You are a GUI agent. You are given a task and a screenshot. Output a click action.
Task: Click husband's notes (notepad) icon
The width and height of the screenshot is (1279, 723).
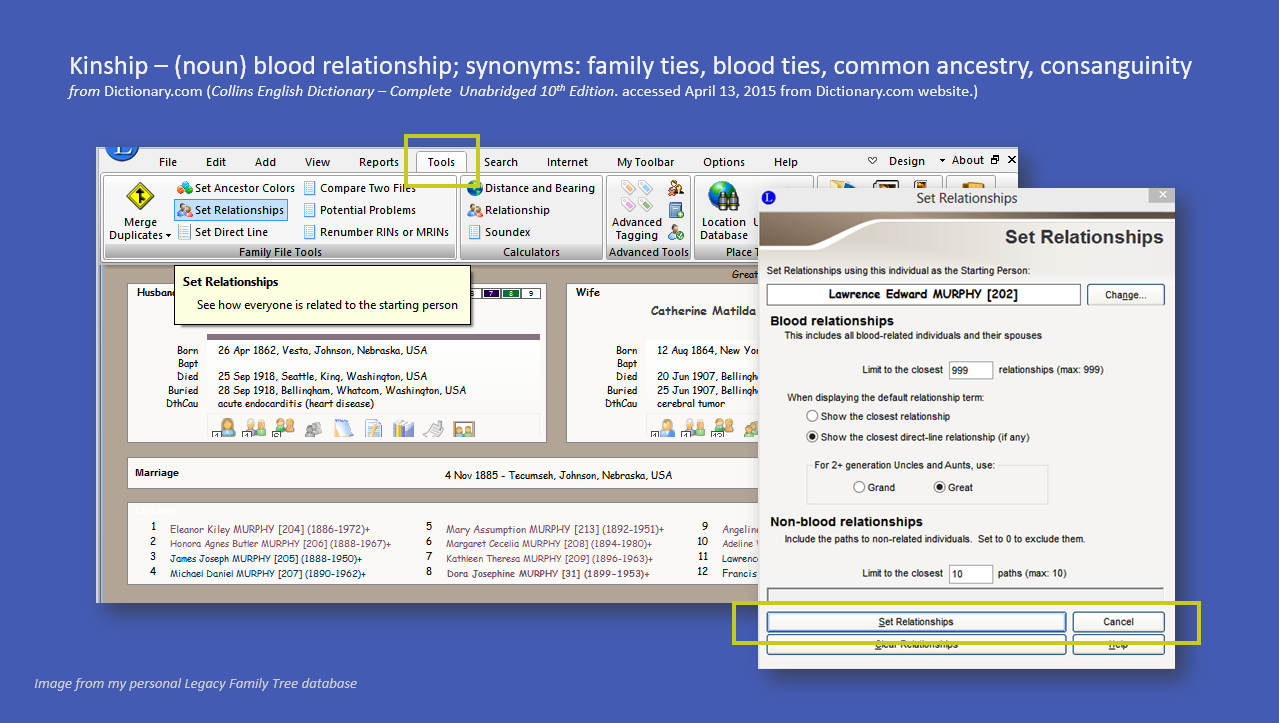coord(343,428)
